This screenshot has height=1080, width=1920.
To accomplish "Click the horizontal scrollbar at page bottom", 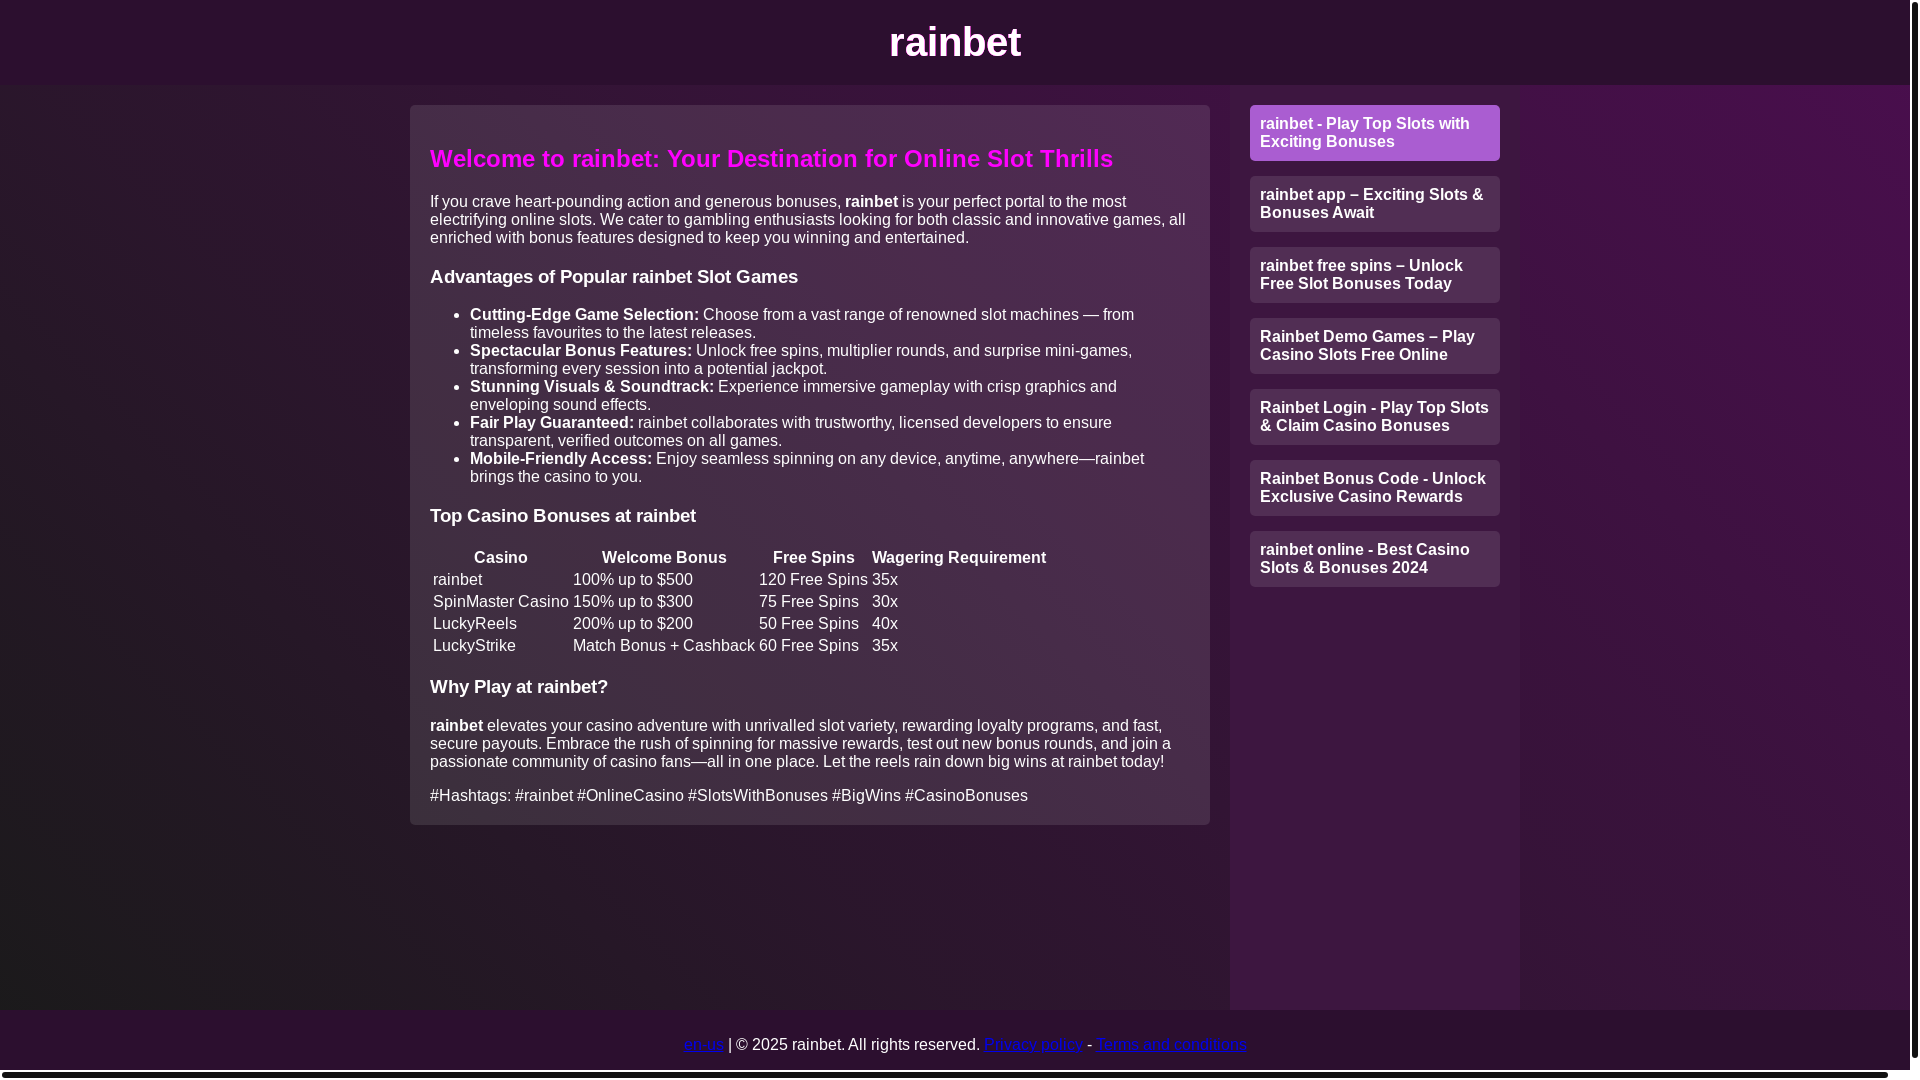I will click(x=944, y=1075).
